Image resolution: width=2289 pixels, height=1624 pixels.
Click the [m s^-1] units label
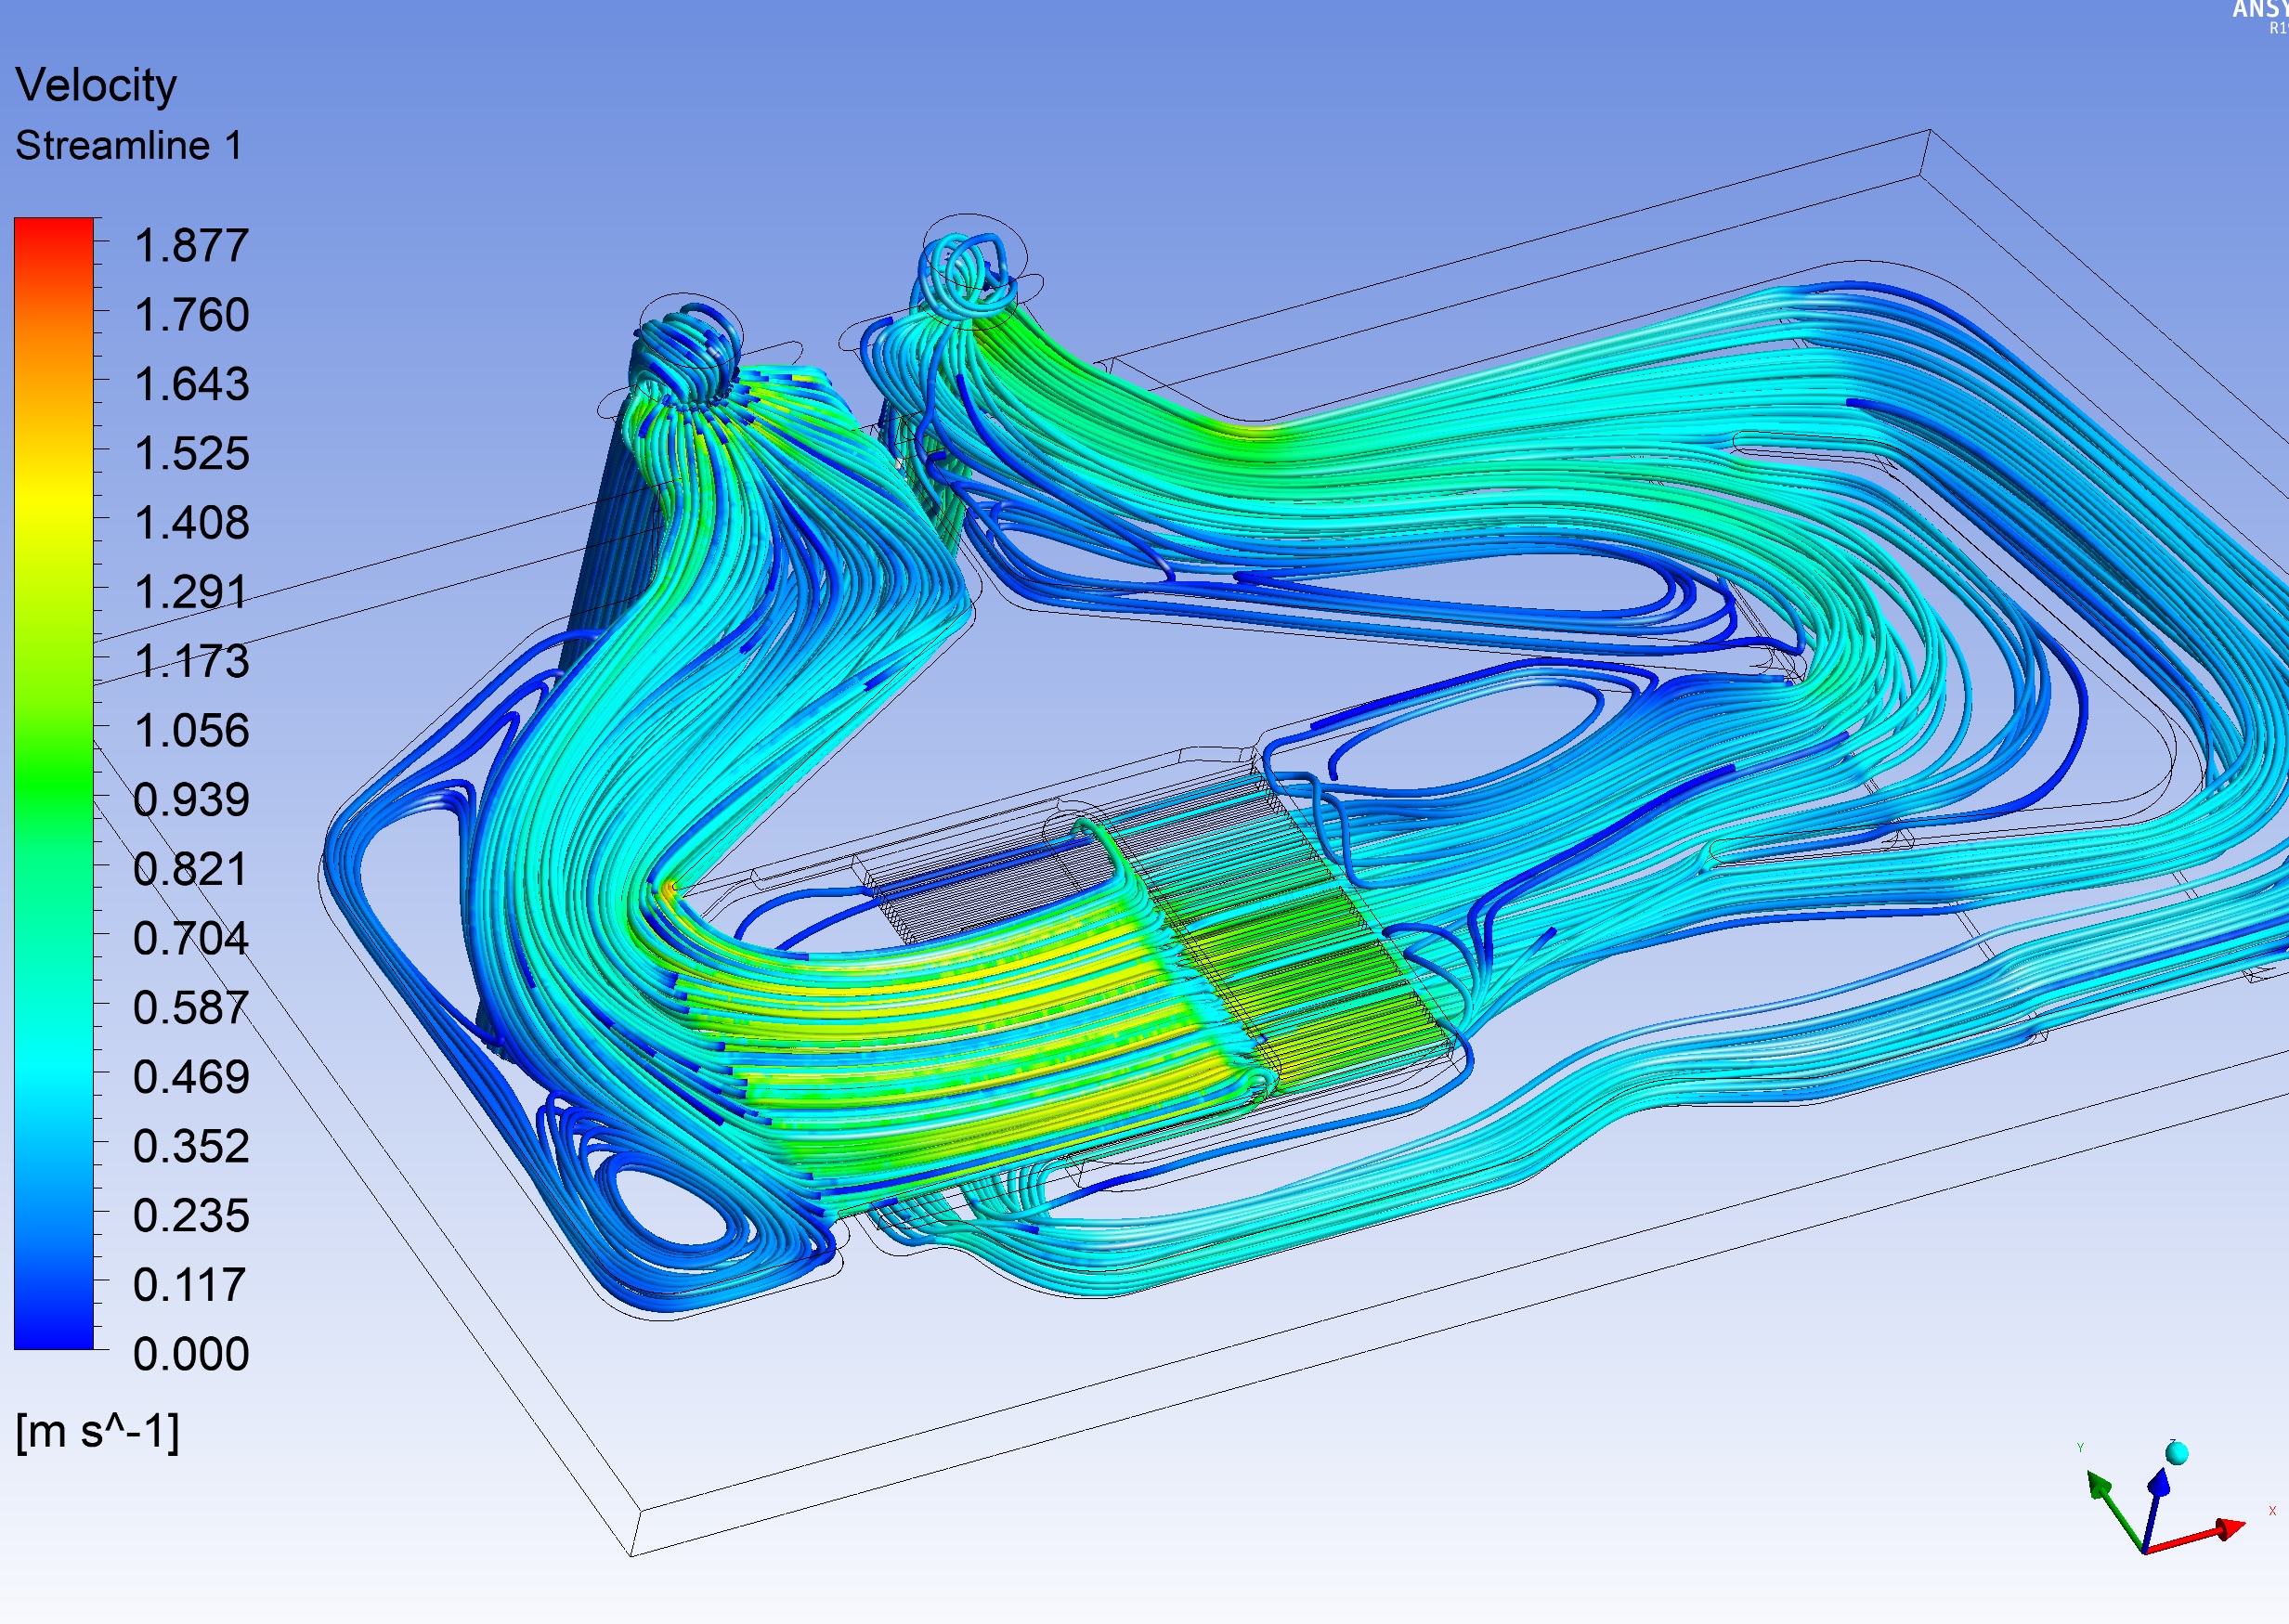tap(97, 1431)
